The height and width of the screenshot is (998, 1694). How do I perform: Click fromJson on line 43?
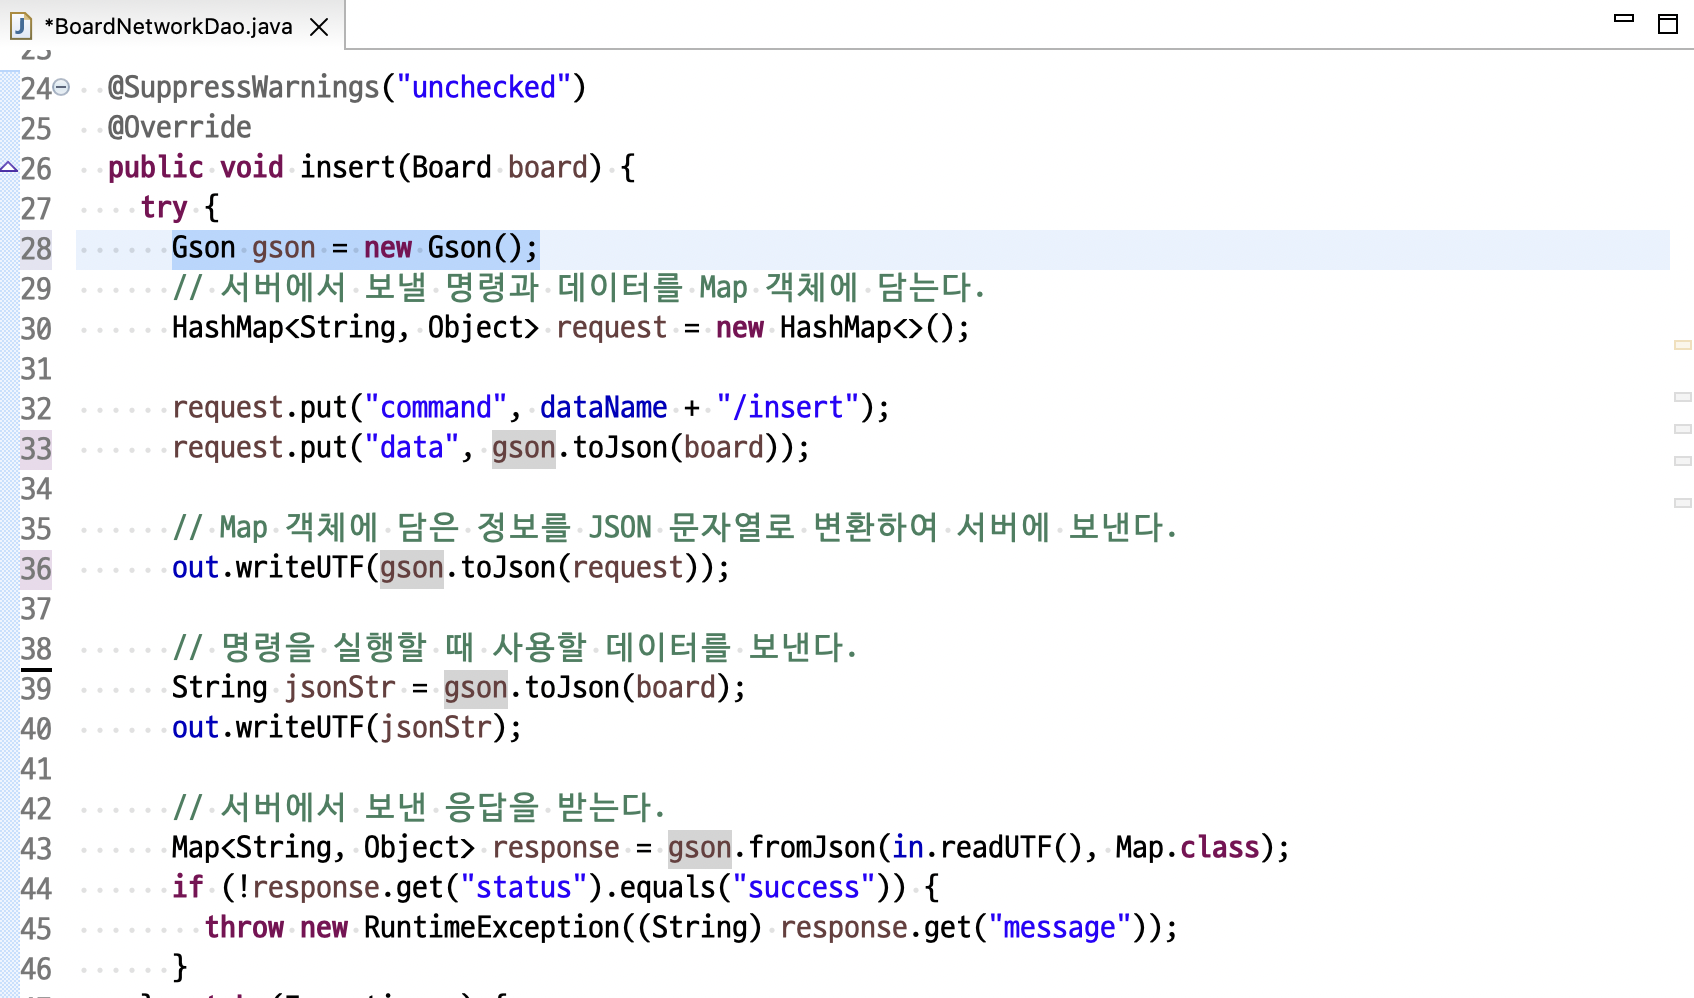pyautogui.click(x=812, y=847)
